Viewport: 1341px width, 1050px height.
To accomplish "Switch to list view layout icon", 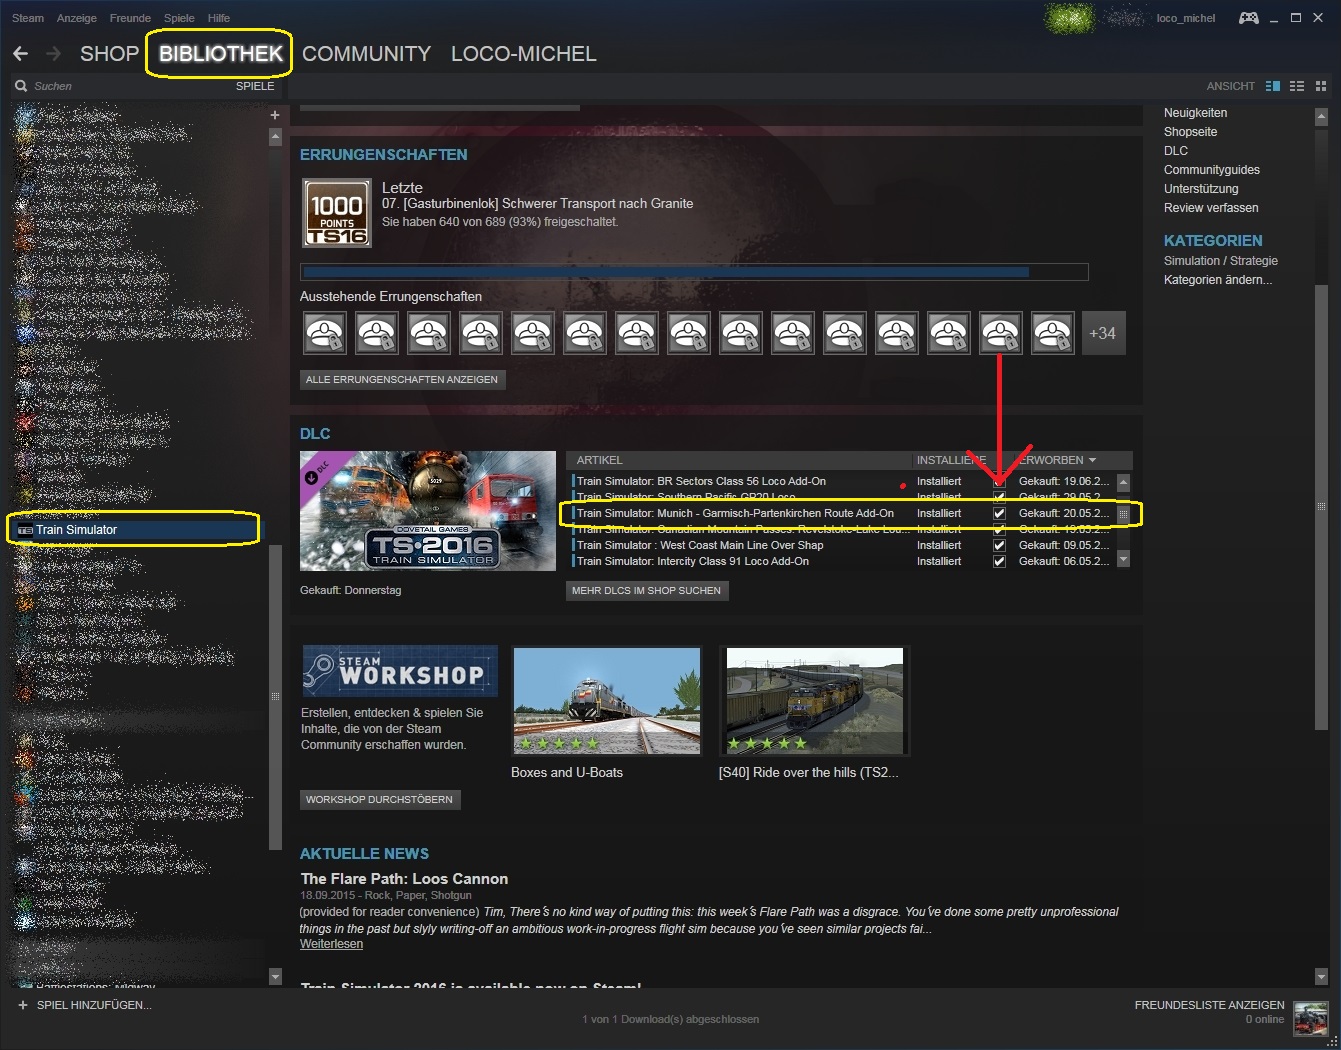I will (1297, 86).
